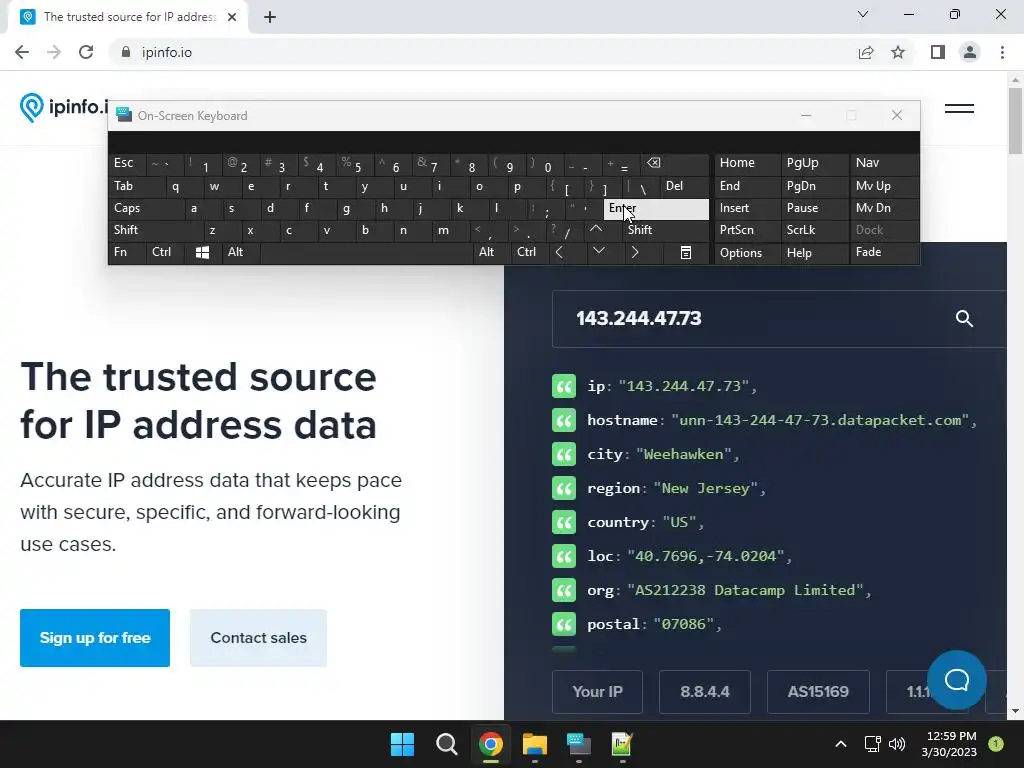This screenshot has height=768, width=1024.
Task: Open the volume control in tray
Action: (x=897, y=744)
